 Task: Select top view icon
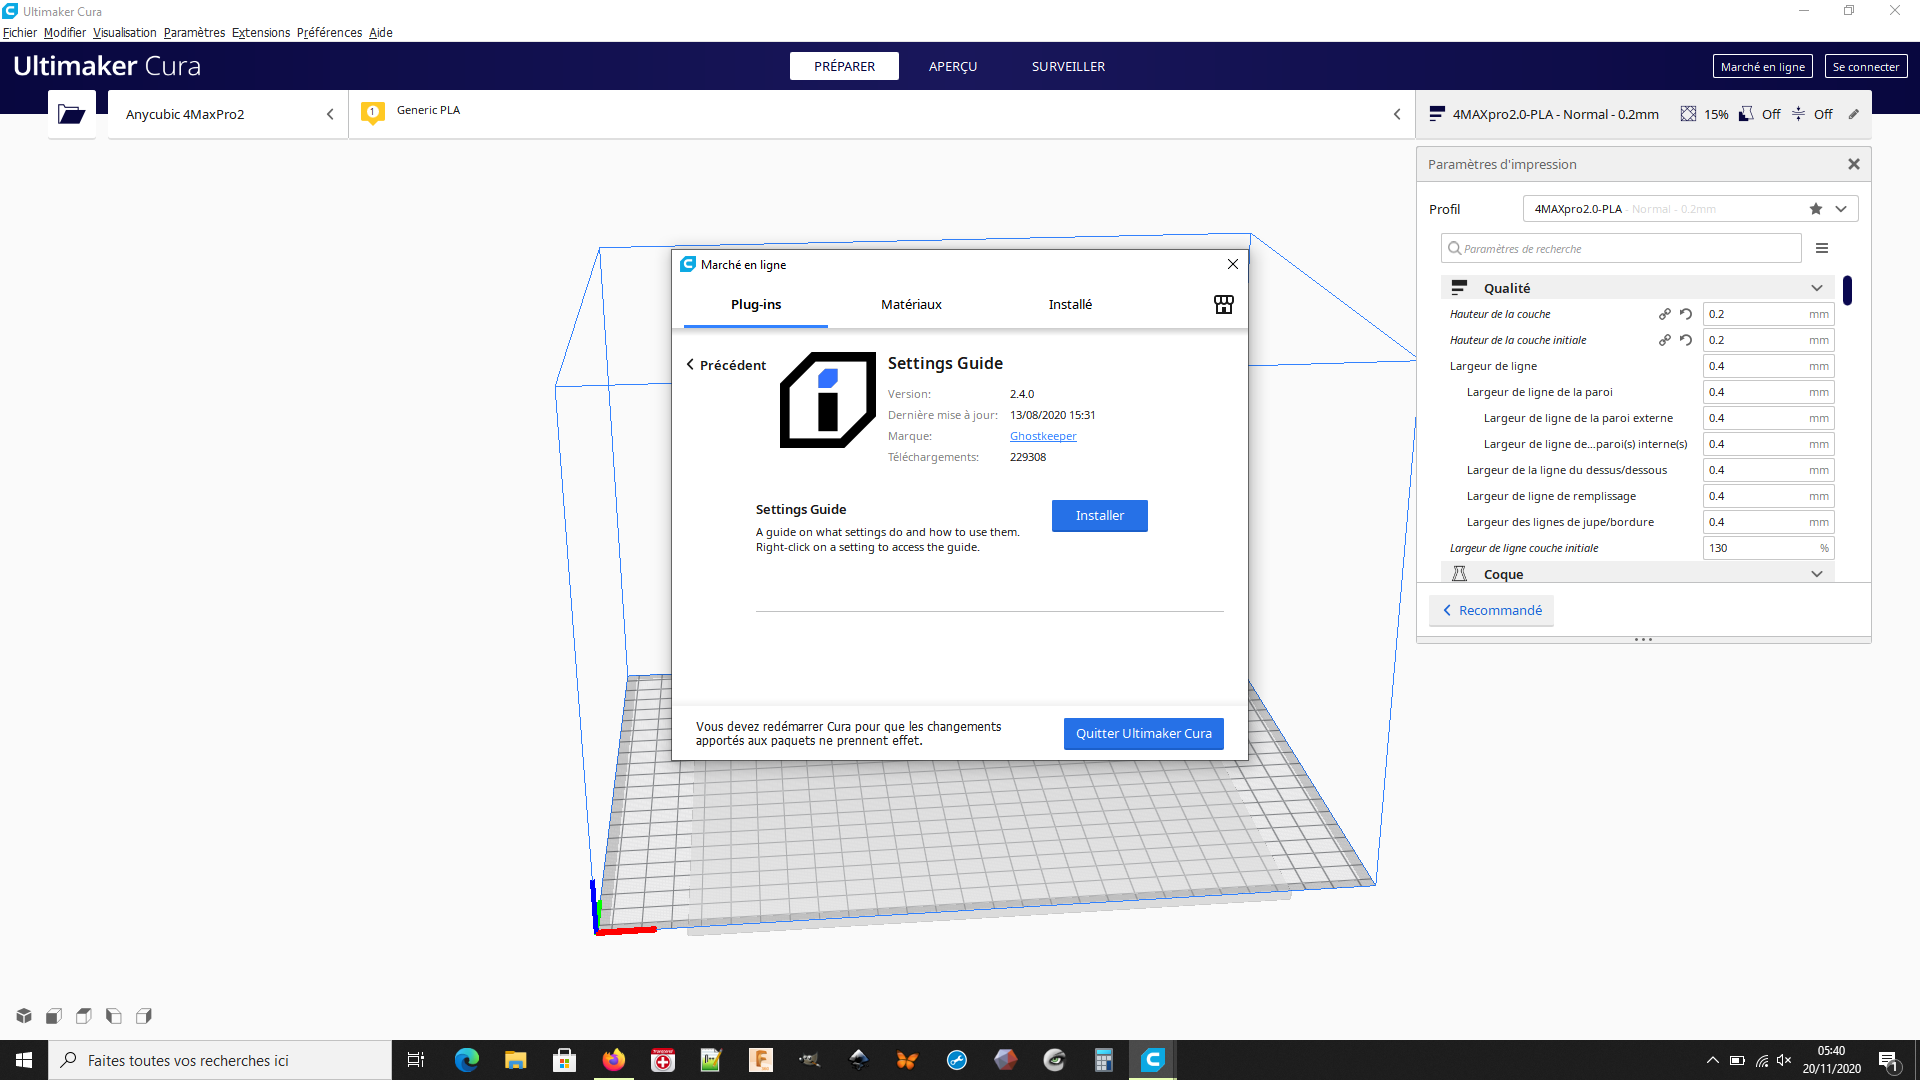click(x=84, y=1016)
